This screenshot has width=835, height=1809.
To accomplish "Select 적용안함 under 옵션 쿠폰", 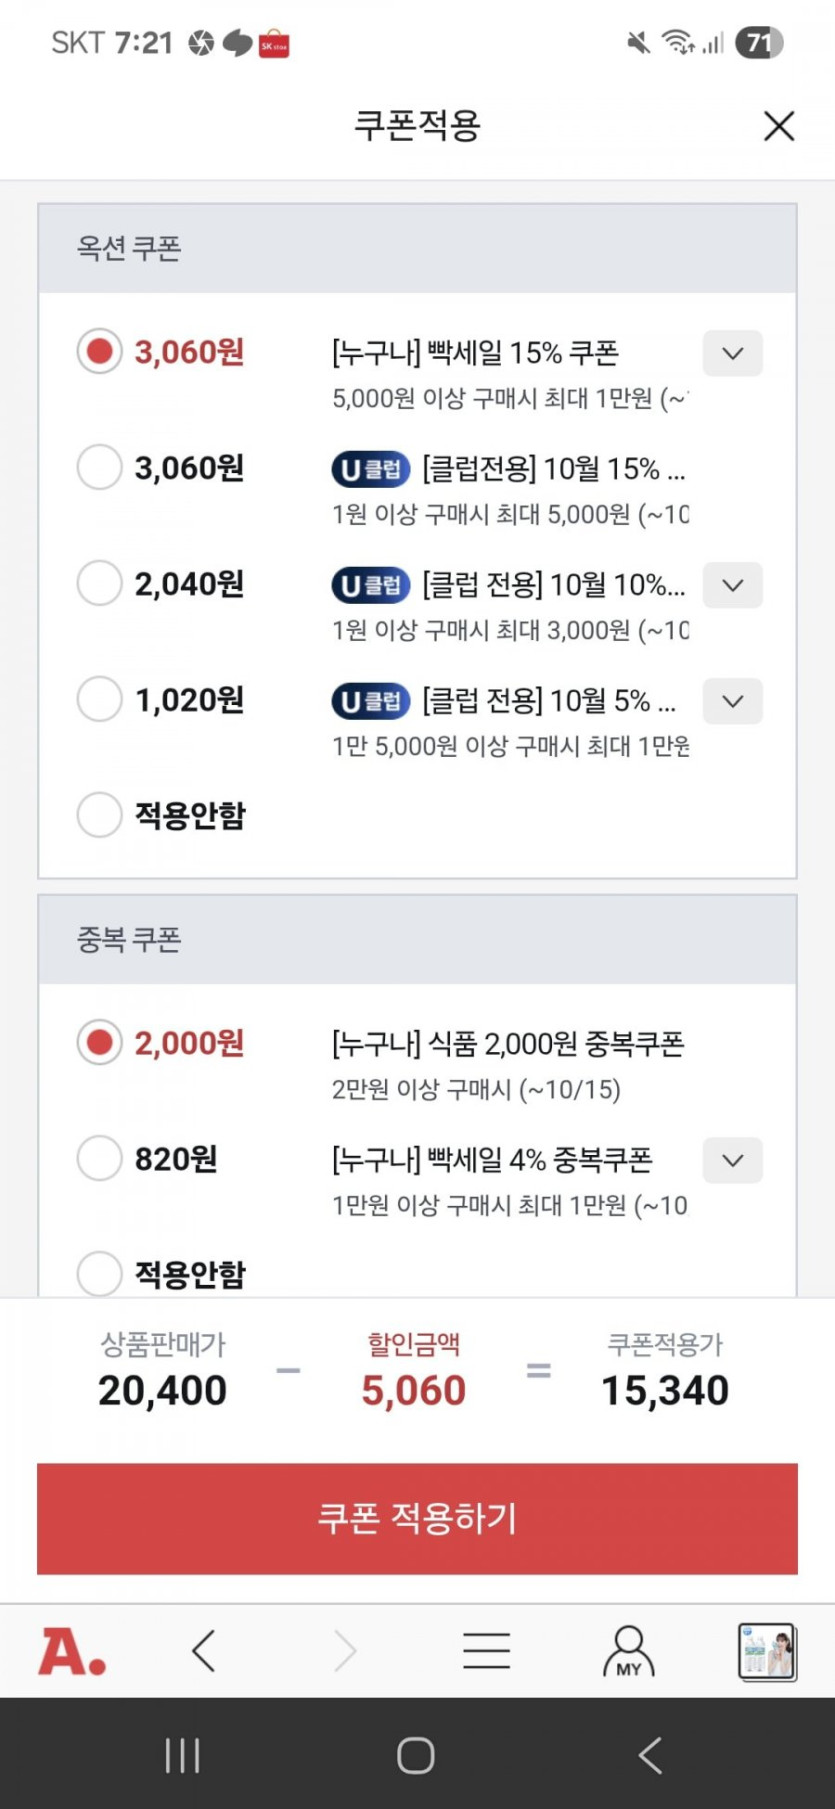I will (x=99, y=815).
